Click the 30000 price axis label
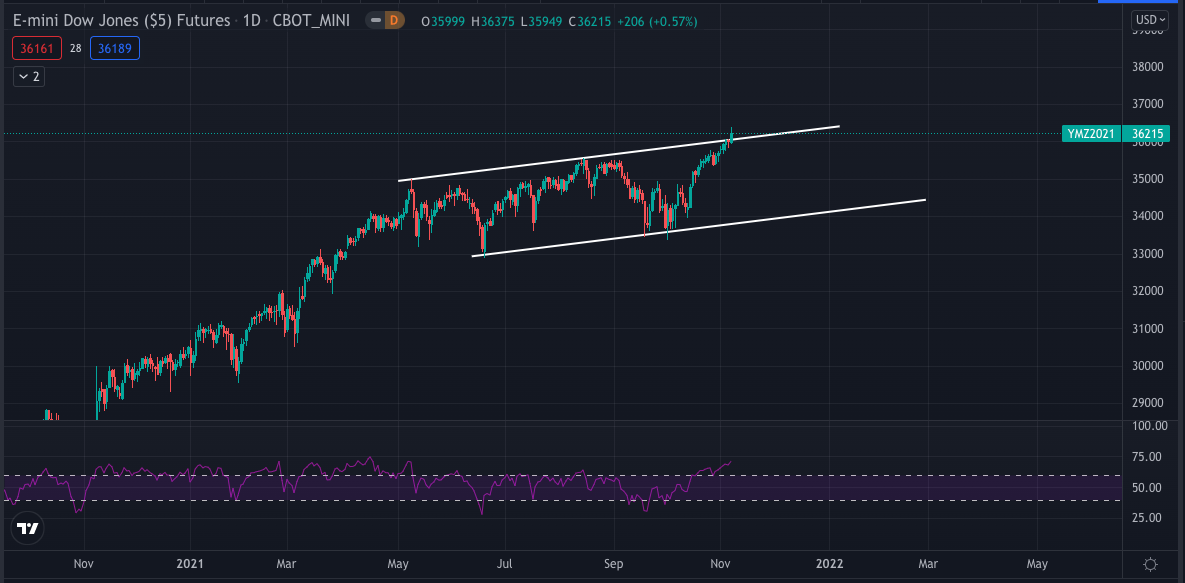The width and height of the screenshot is (1185, 583). (x=1146, y=365)
